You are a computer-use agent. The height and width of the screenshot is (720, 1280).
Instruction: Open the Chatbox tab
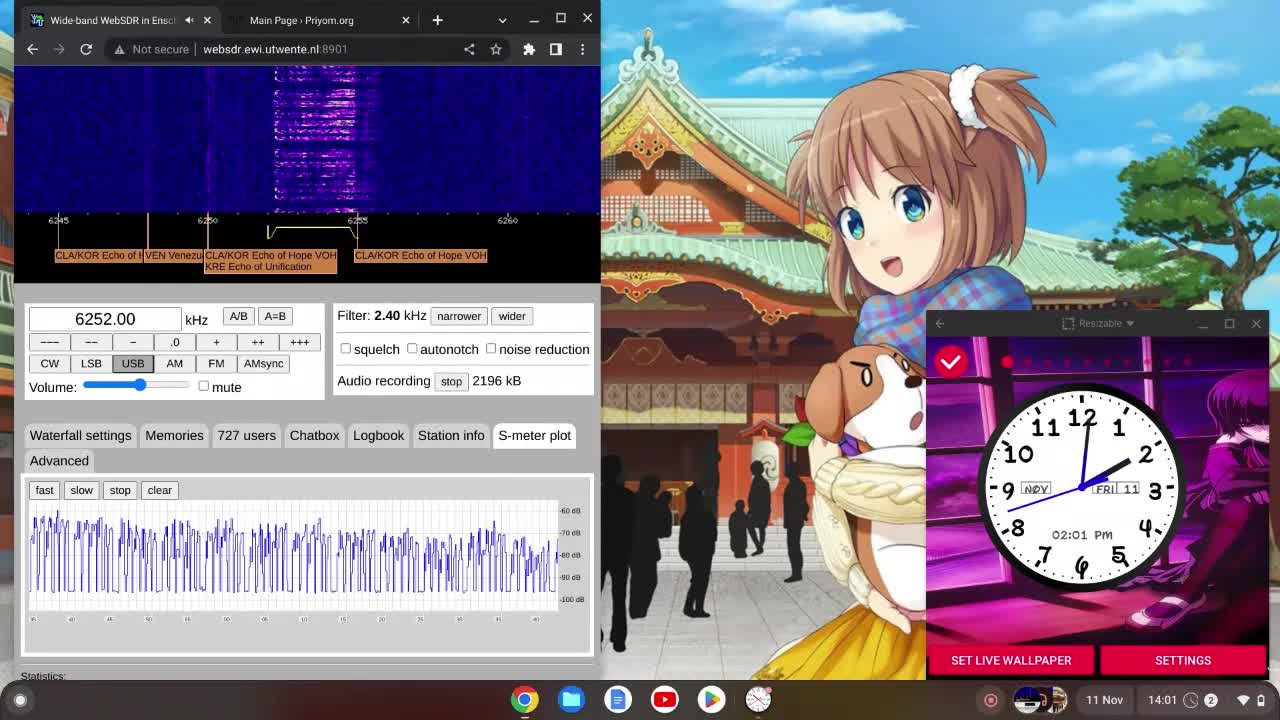pyautogui.click(x=314, y=435)
